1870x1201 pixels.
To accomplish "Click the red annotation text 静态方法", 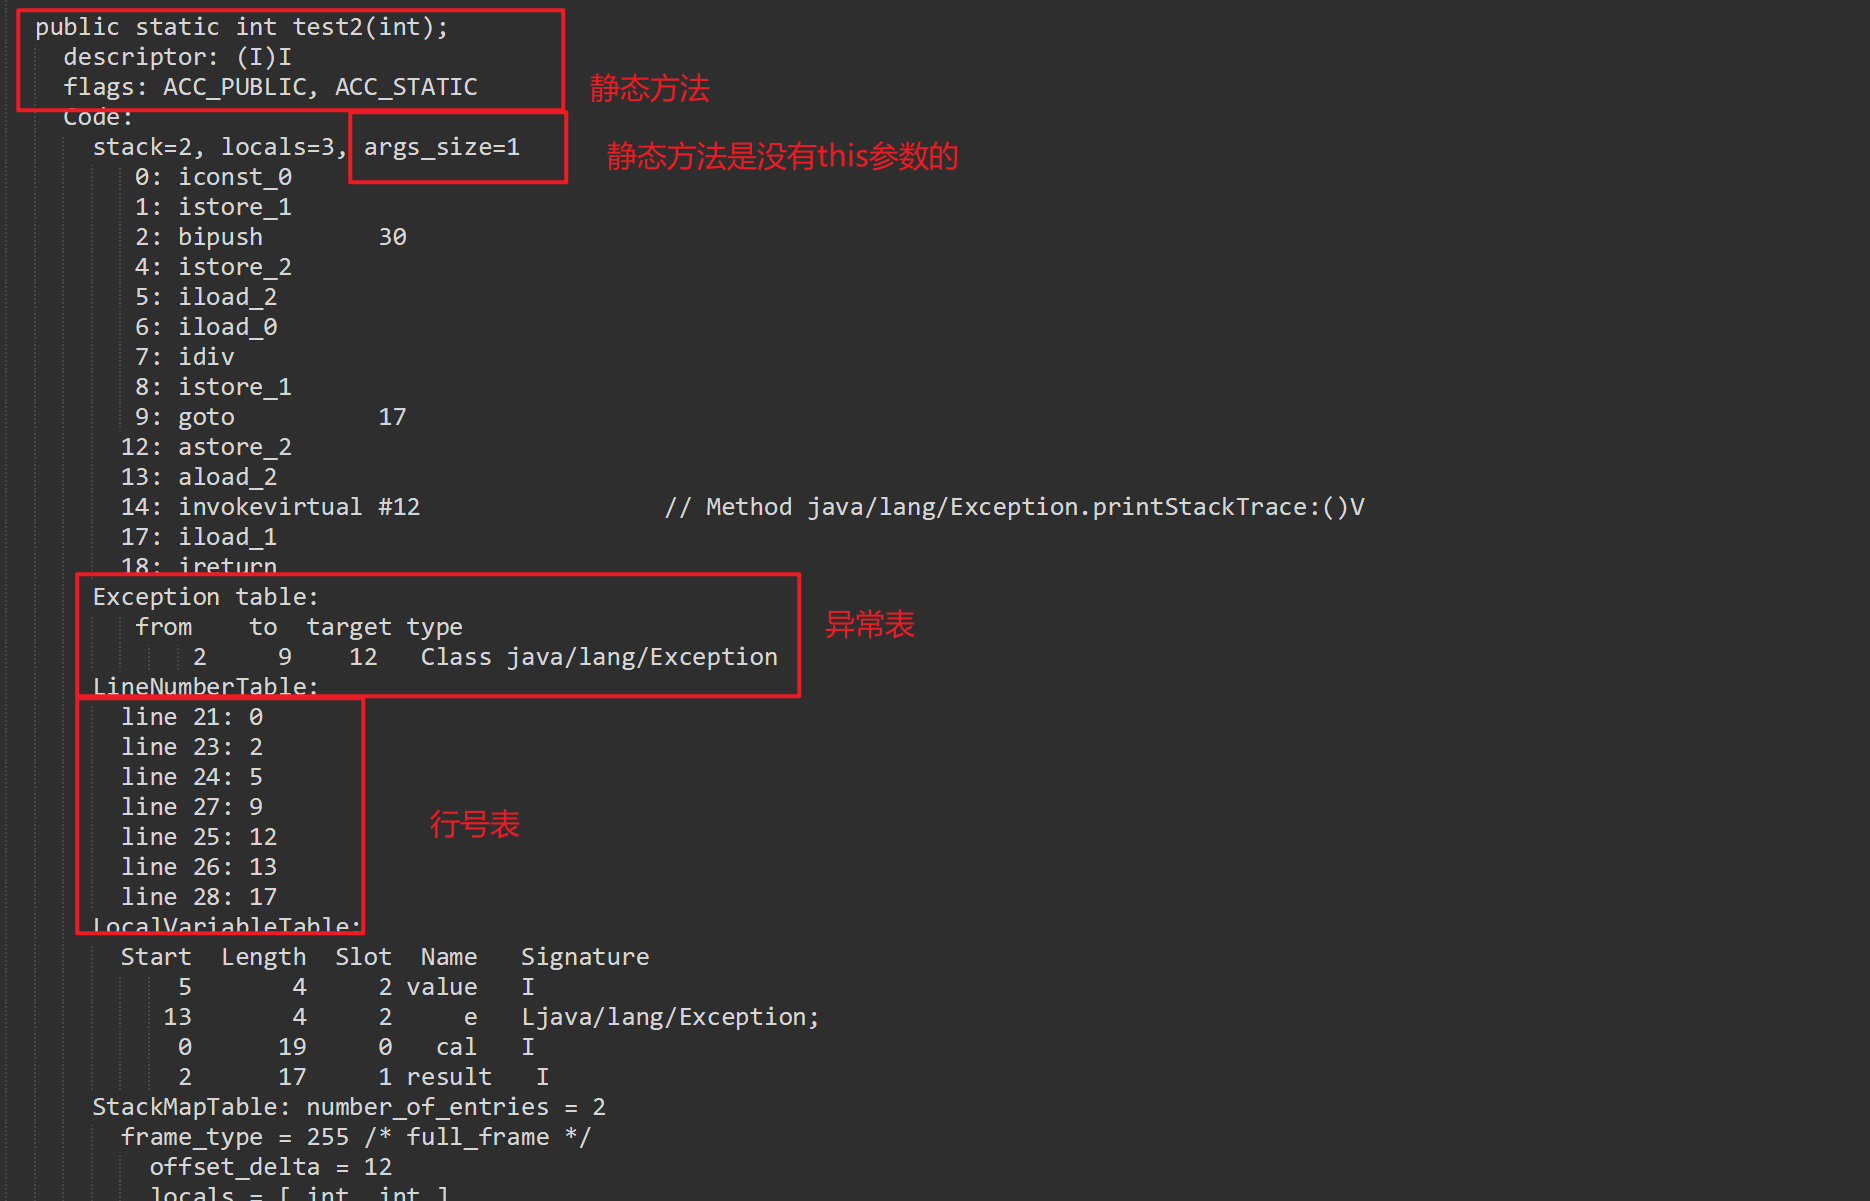I will point(649,89).
